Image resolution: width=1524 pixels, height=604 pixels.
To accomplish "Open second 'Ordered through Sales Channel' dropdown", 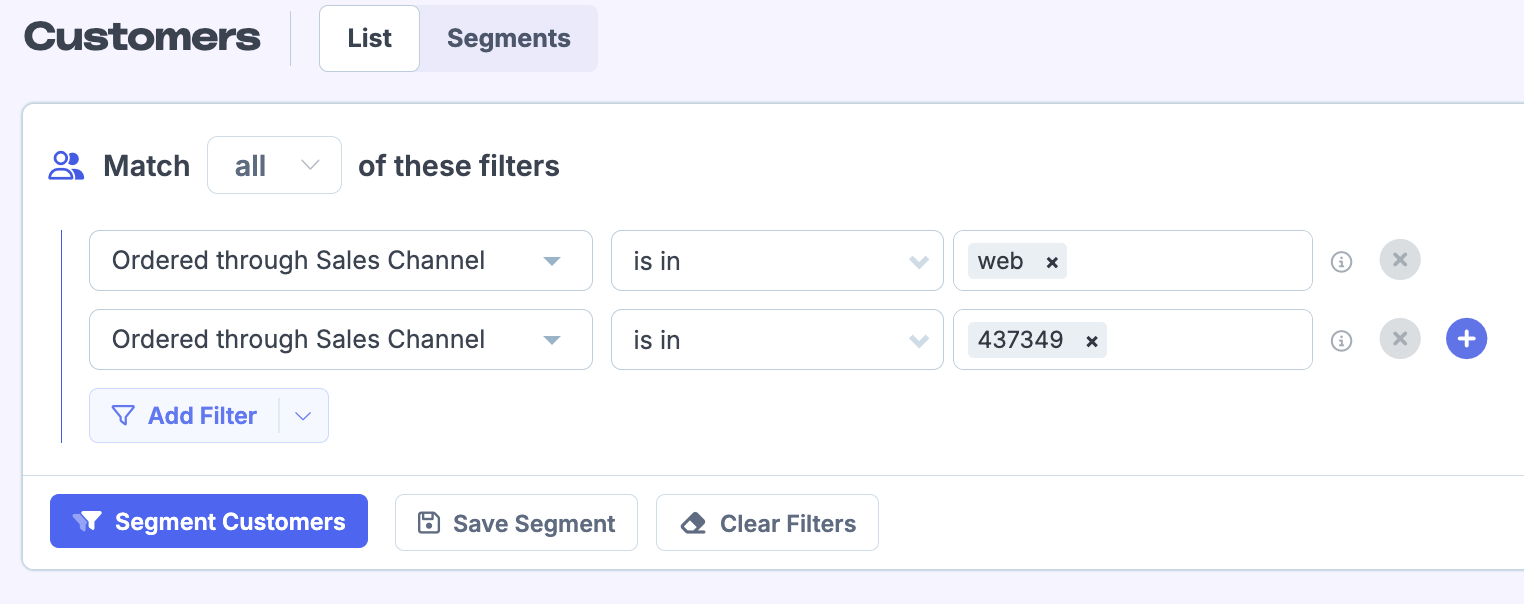I will click(x=340, y=340).
